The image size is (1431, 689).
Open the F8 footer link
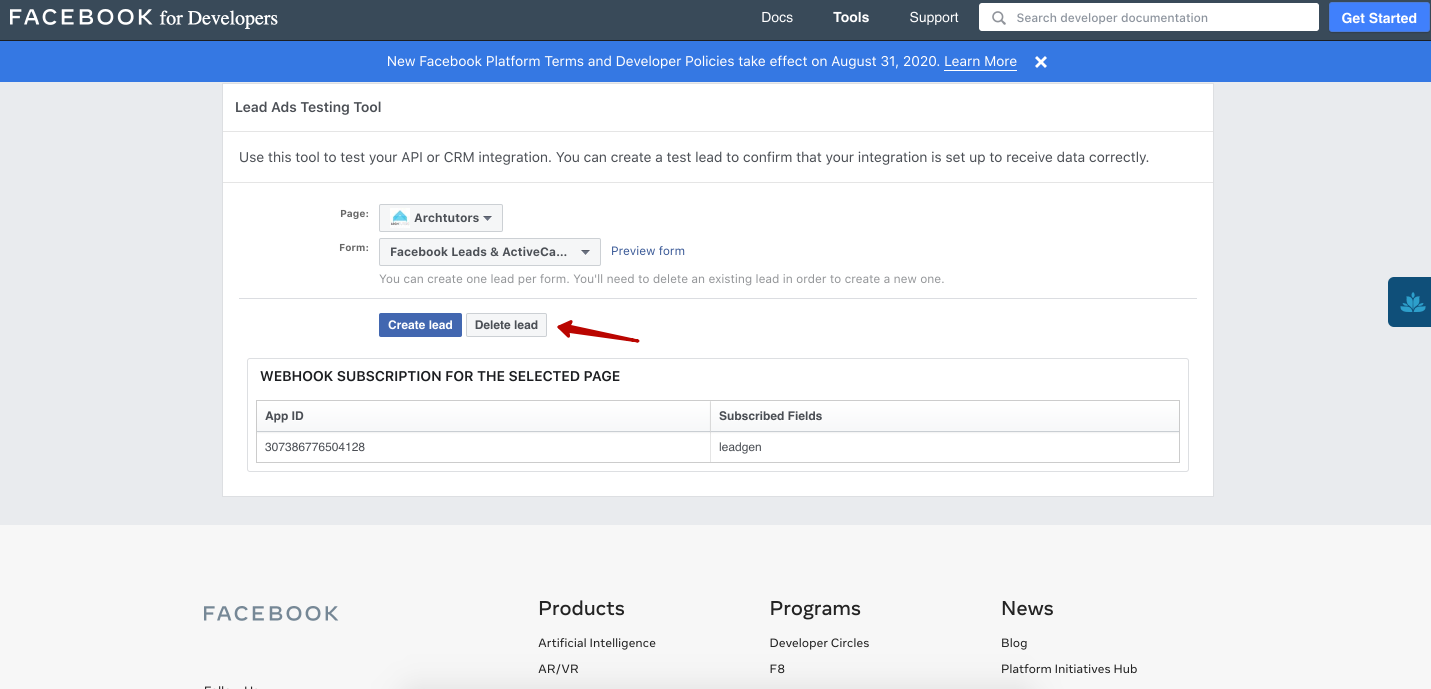[777, 669]
